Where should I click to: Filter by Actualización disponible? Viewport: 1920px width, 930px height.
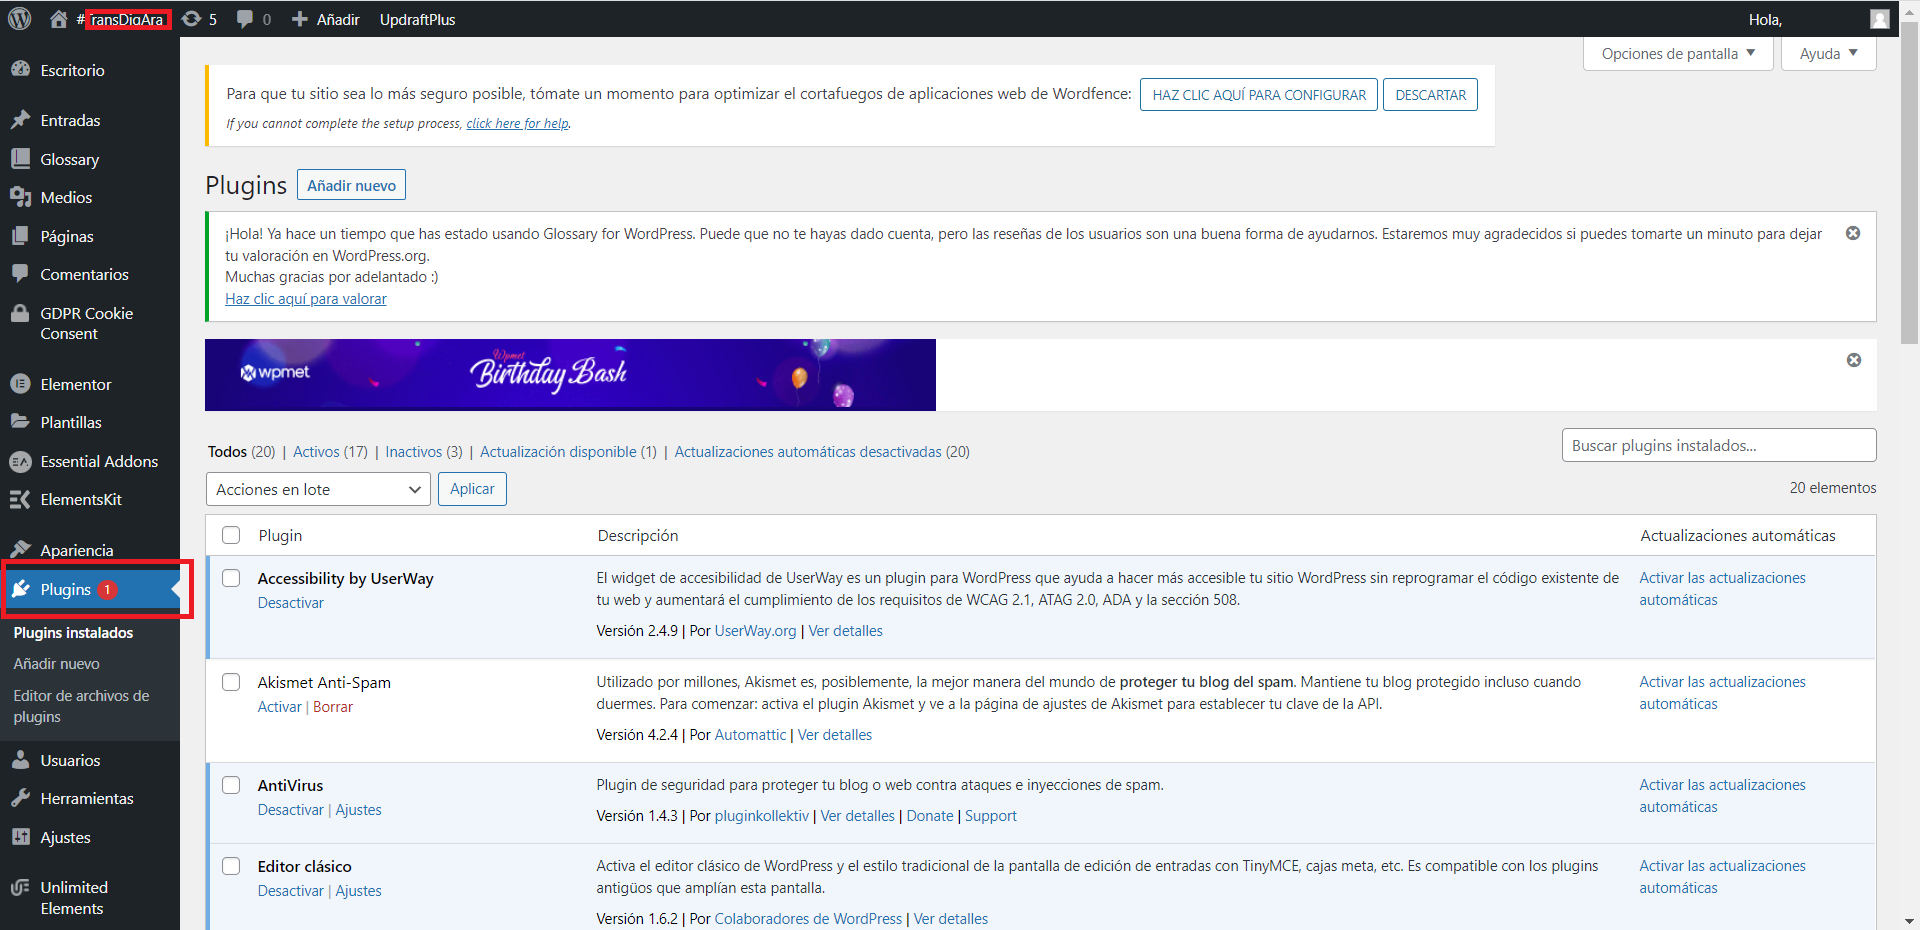[x=568, y=452]
